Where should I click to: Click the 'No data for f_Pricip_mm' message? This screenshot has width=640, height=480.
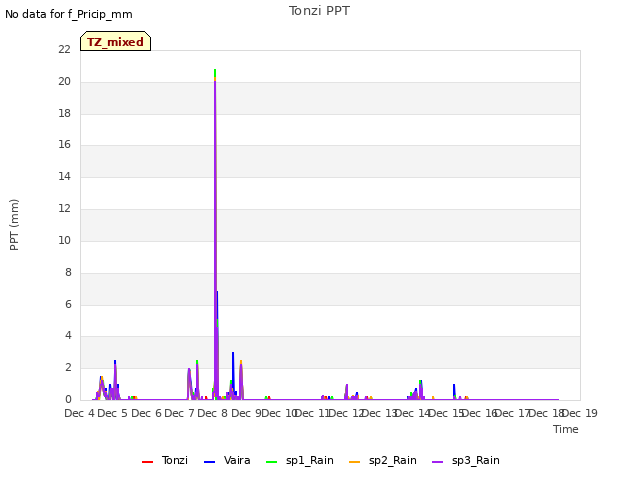(69, 14)
